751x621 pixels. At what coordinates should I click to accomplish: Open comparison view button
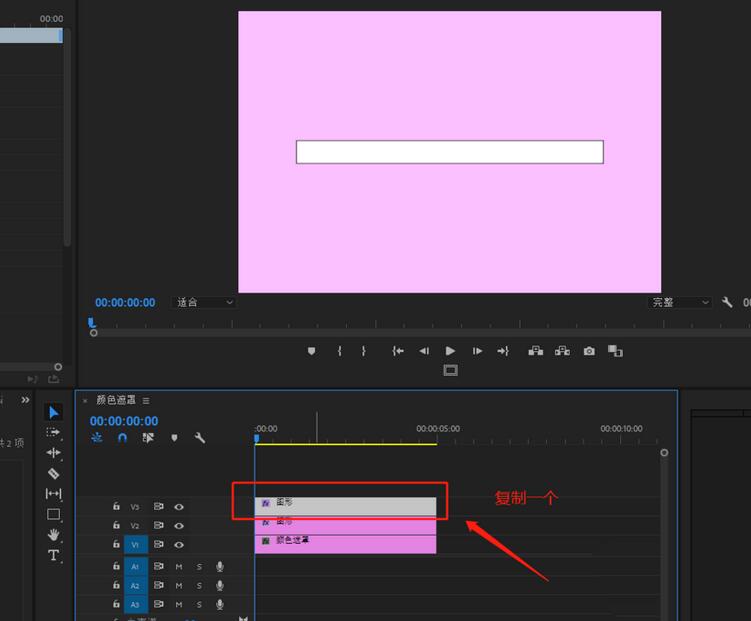615,351
